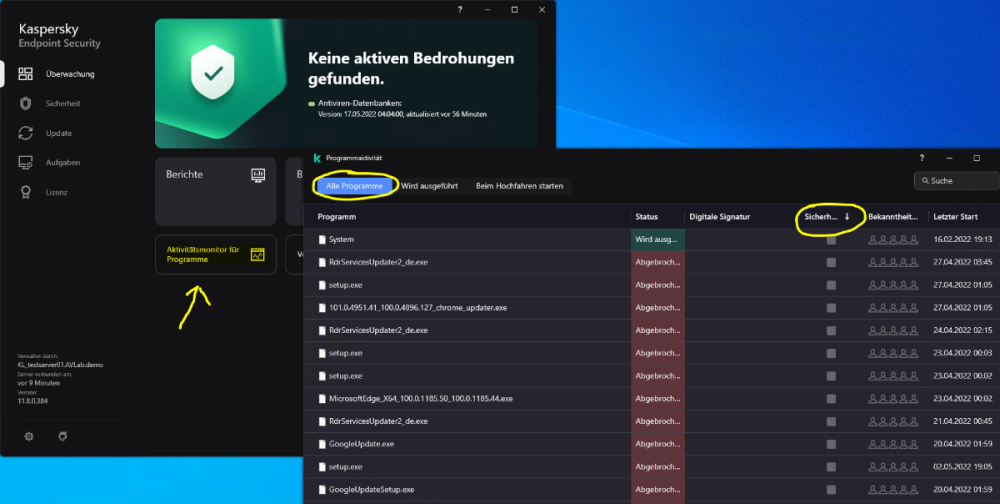Screen dimensions: 1000x504
Task: Open the settings gear in Kaspersky sidebar
Action: 29,436
